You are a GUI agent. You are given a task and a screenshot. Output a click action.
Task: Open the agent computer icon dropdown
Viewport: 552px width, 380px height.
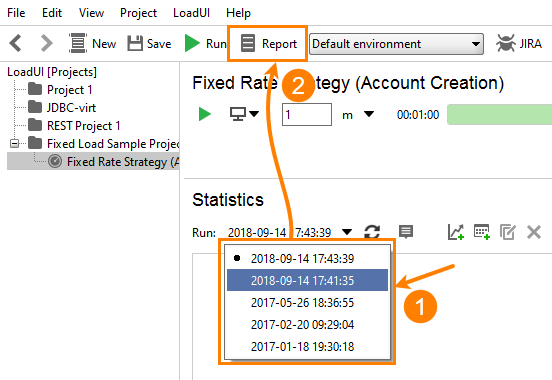(x=244, y=114)
